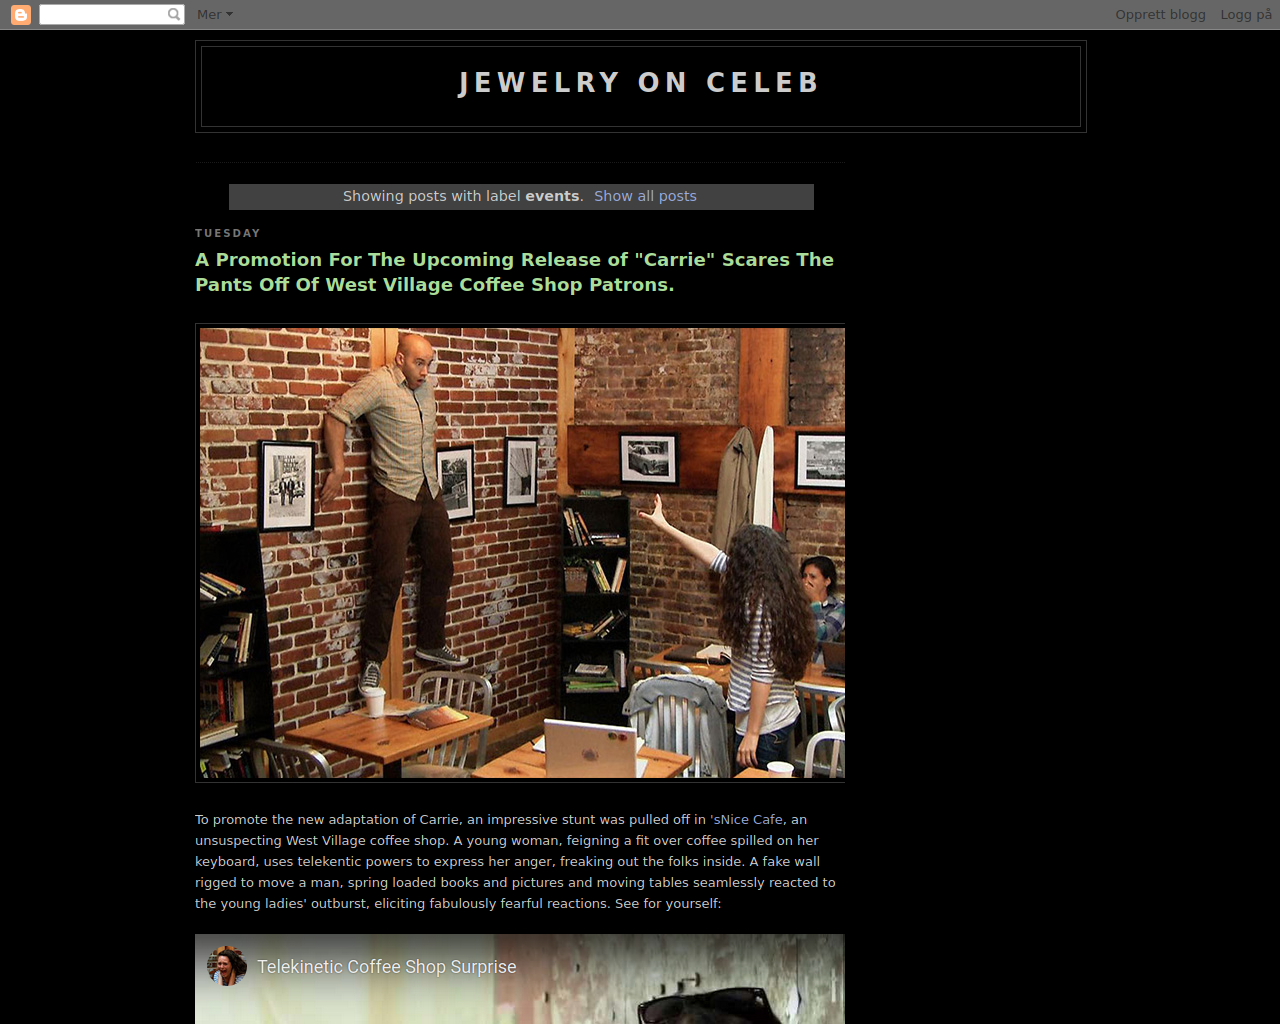Click Show all posts link

(645, 196)
